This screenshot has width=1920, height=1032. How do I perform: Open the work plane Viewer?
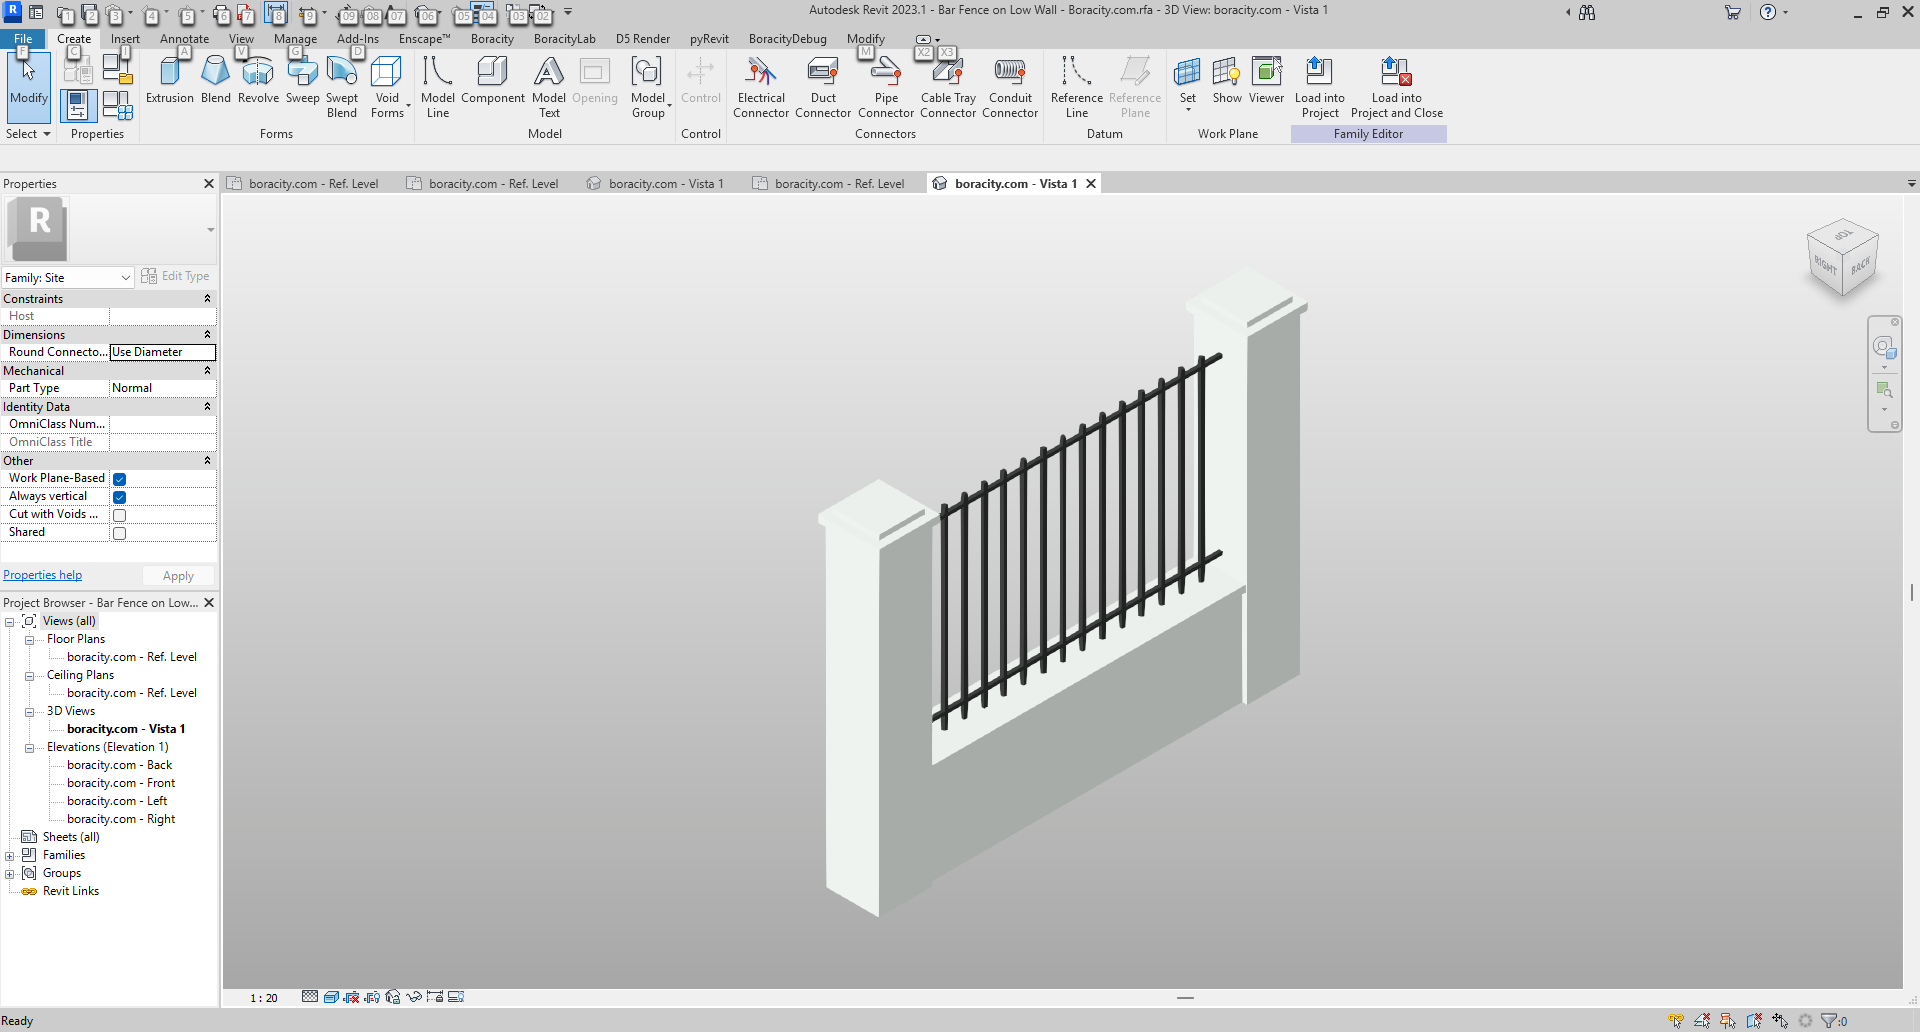point(1266,80)
